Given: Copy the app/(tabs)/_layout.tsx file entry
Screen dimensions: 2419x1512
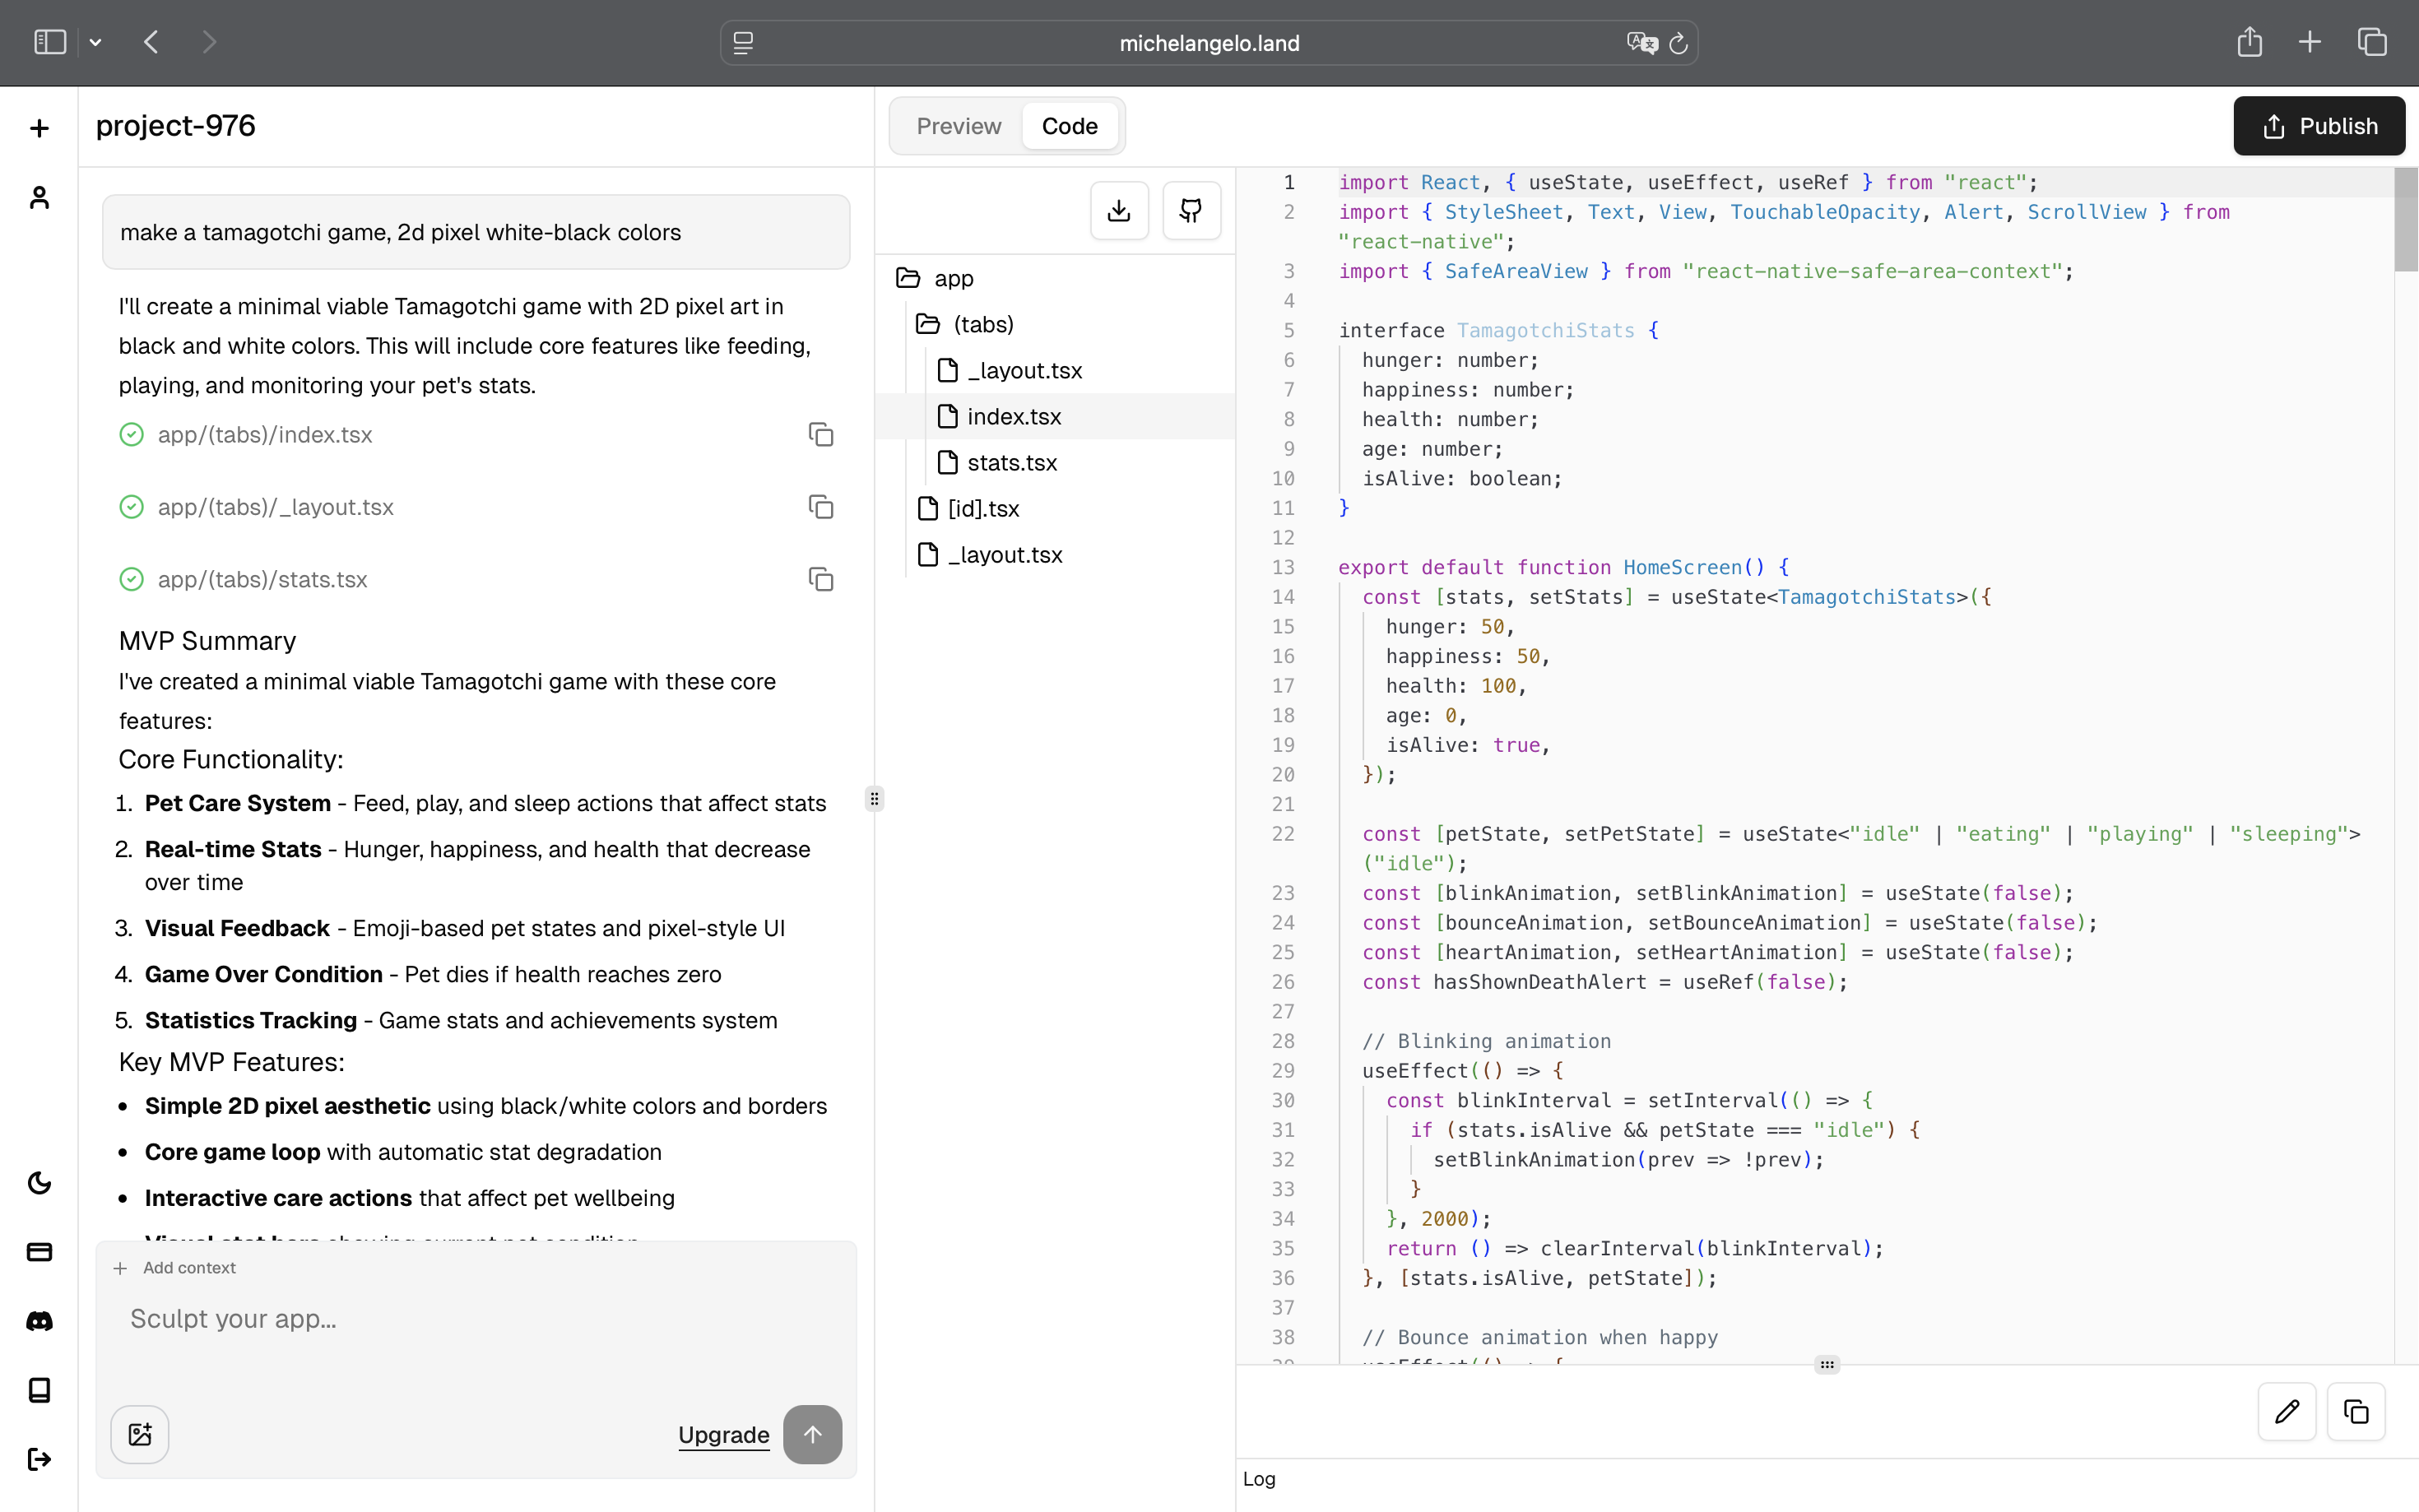Looking at the screenshot, I should 820,507.
